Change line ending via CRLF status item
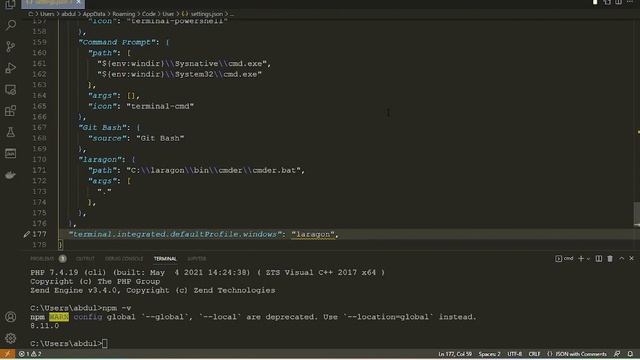 [534, 354]
